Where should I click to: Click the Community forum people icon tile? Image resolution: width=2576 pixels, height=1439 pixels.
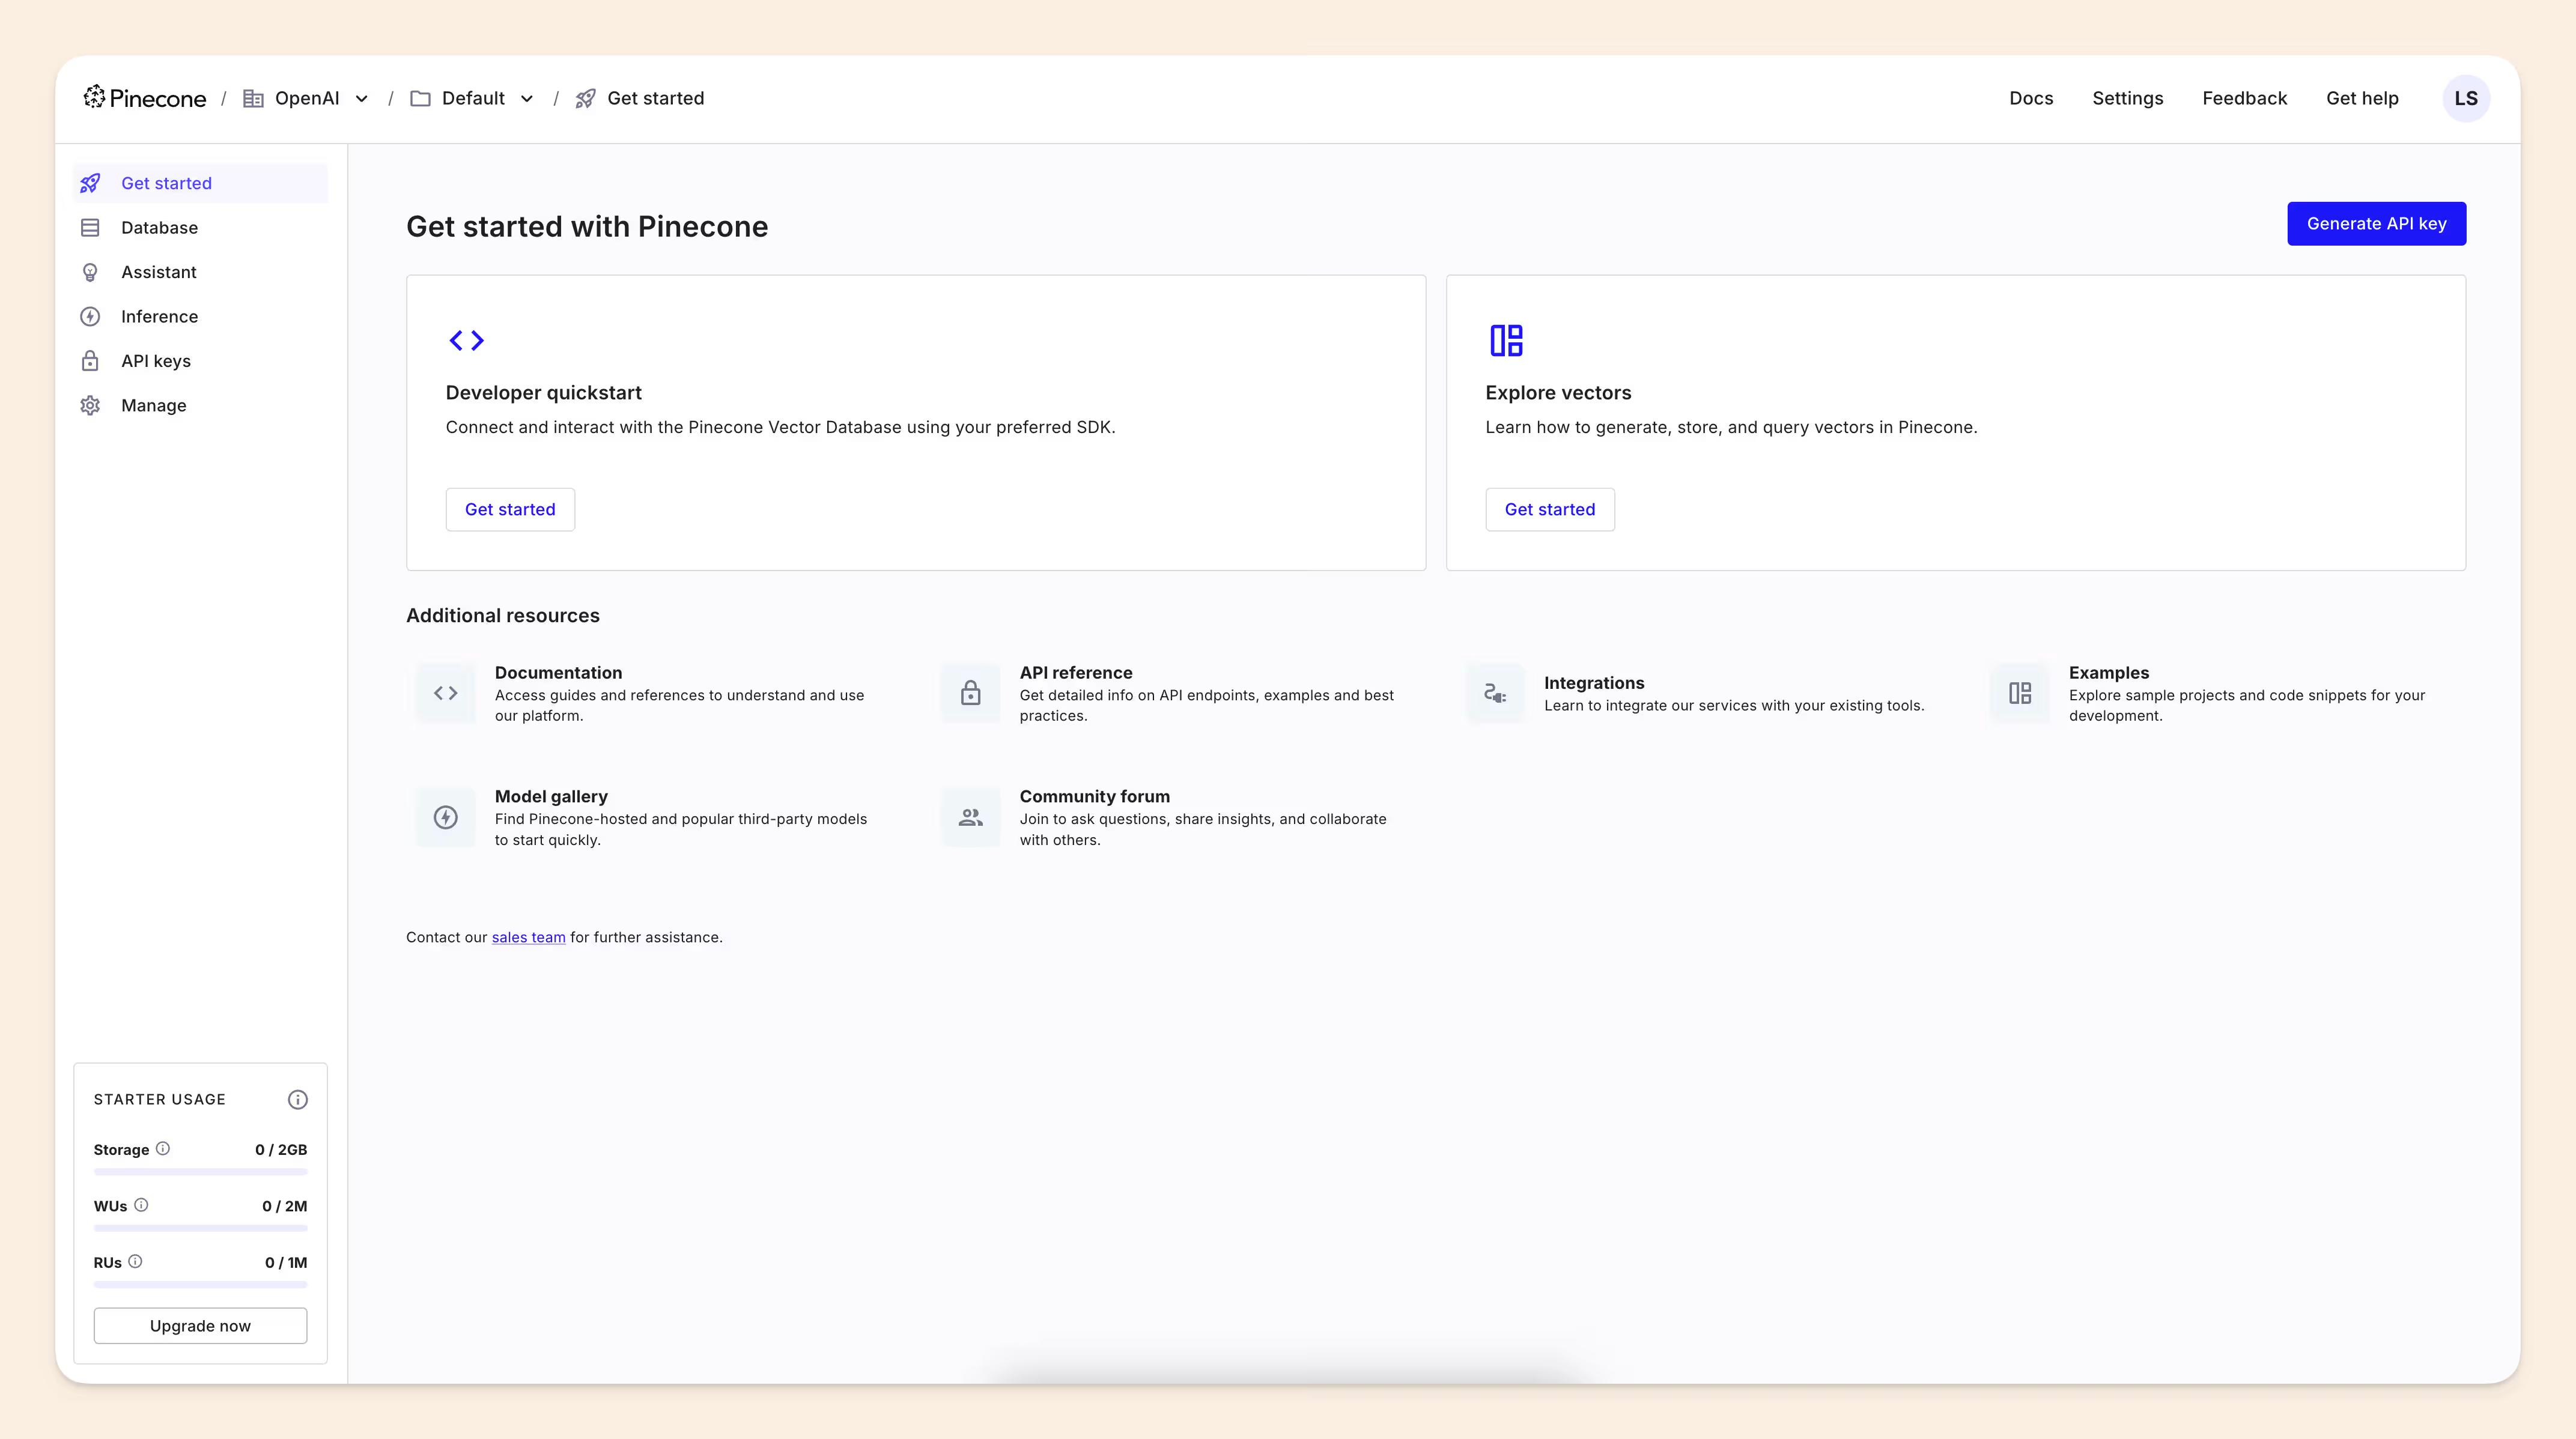pyautogui.click(x=970, y=817)
